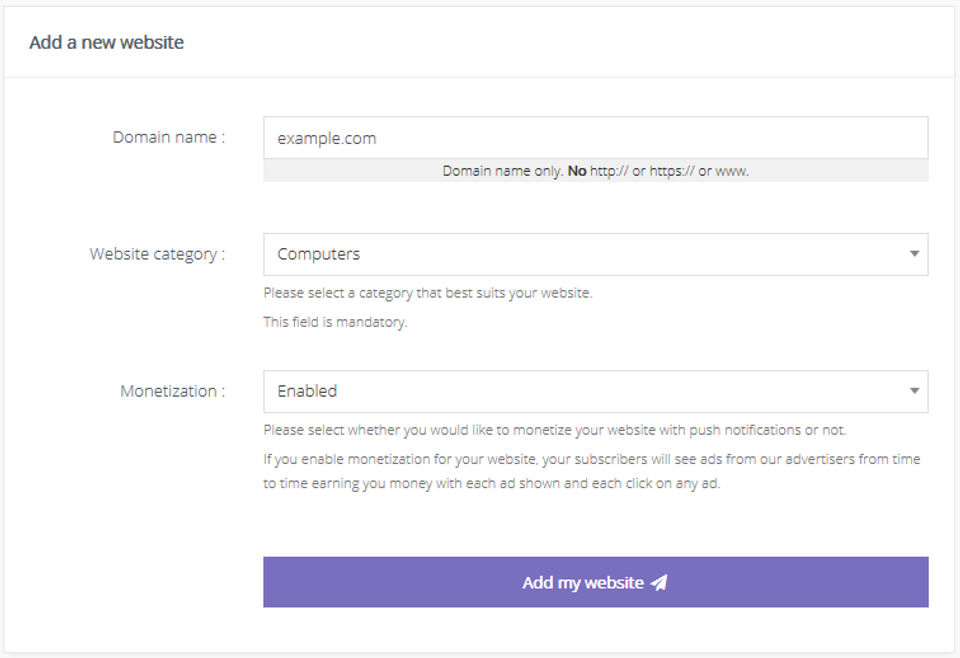Click the Website category dropdown arrow
This screenshot has height=658, width=960.
[x=914, y=254]
